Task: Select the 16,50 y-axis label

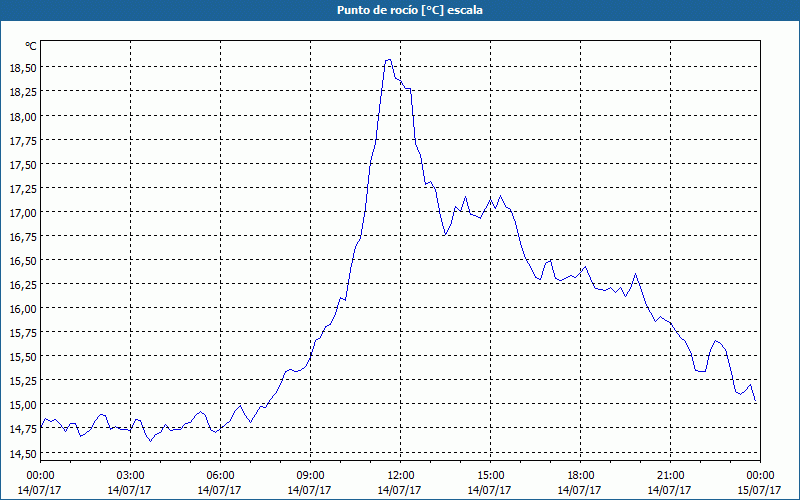Action: 23,261
